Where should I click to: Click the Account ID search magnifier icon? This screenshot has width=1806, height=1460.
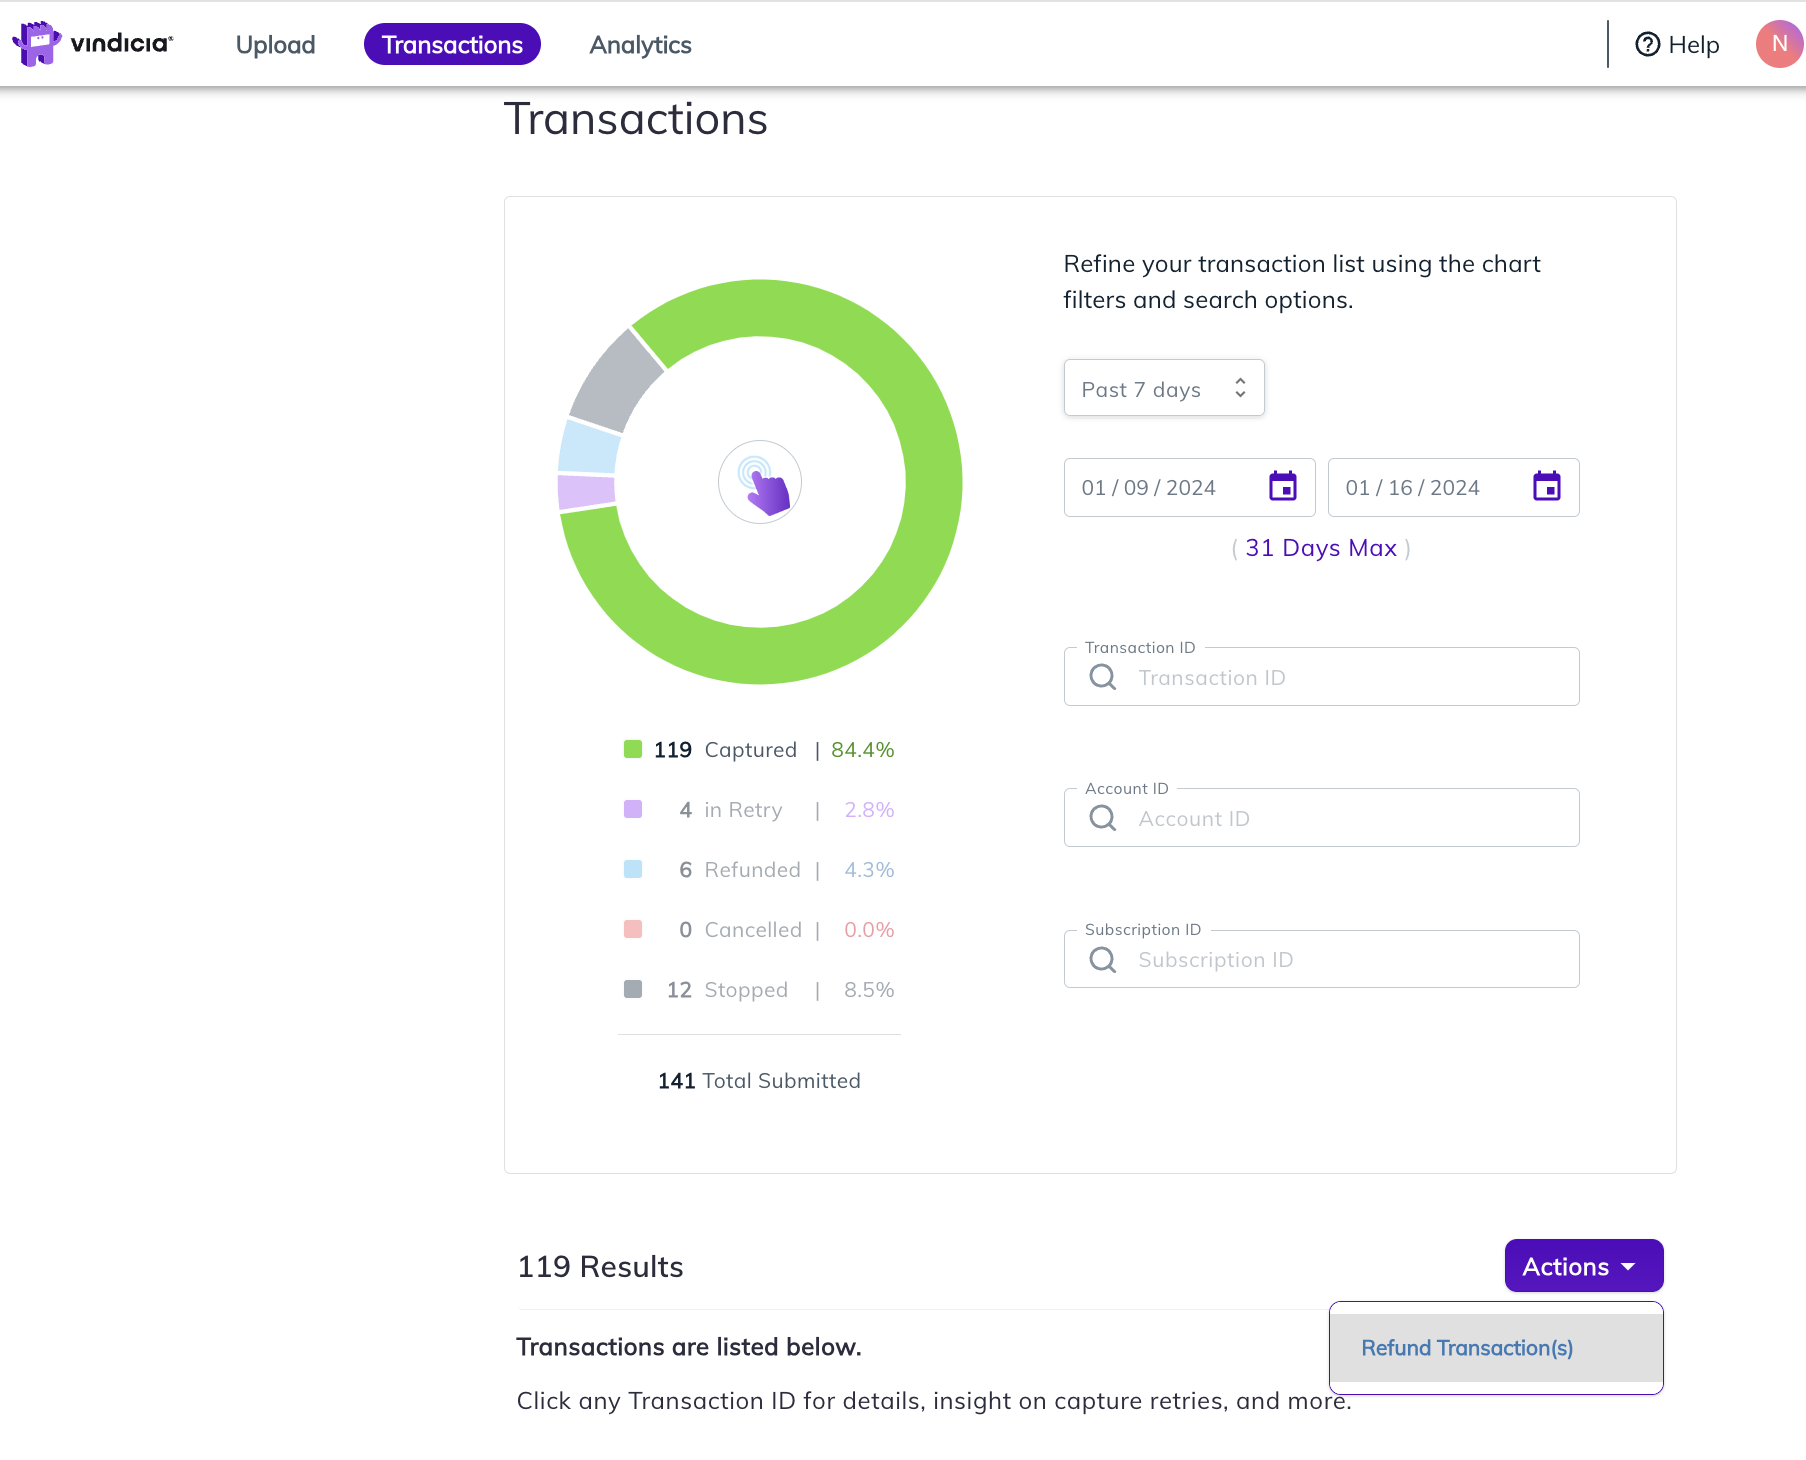point(1103,819)
